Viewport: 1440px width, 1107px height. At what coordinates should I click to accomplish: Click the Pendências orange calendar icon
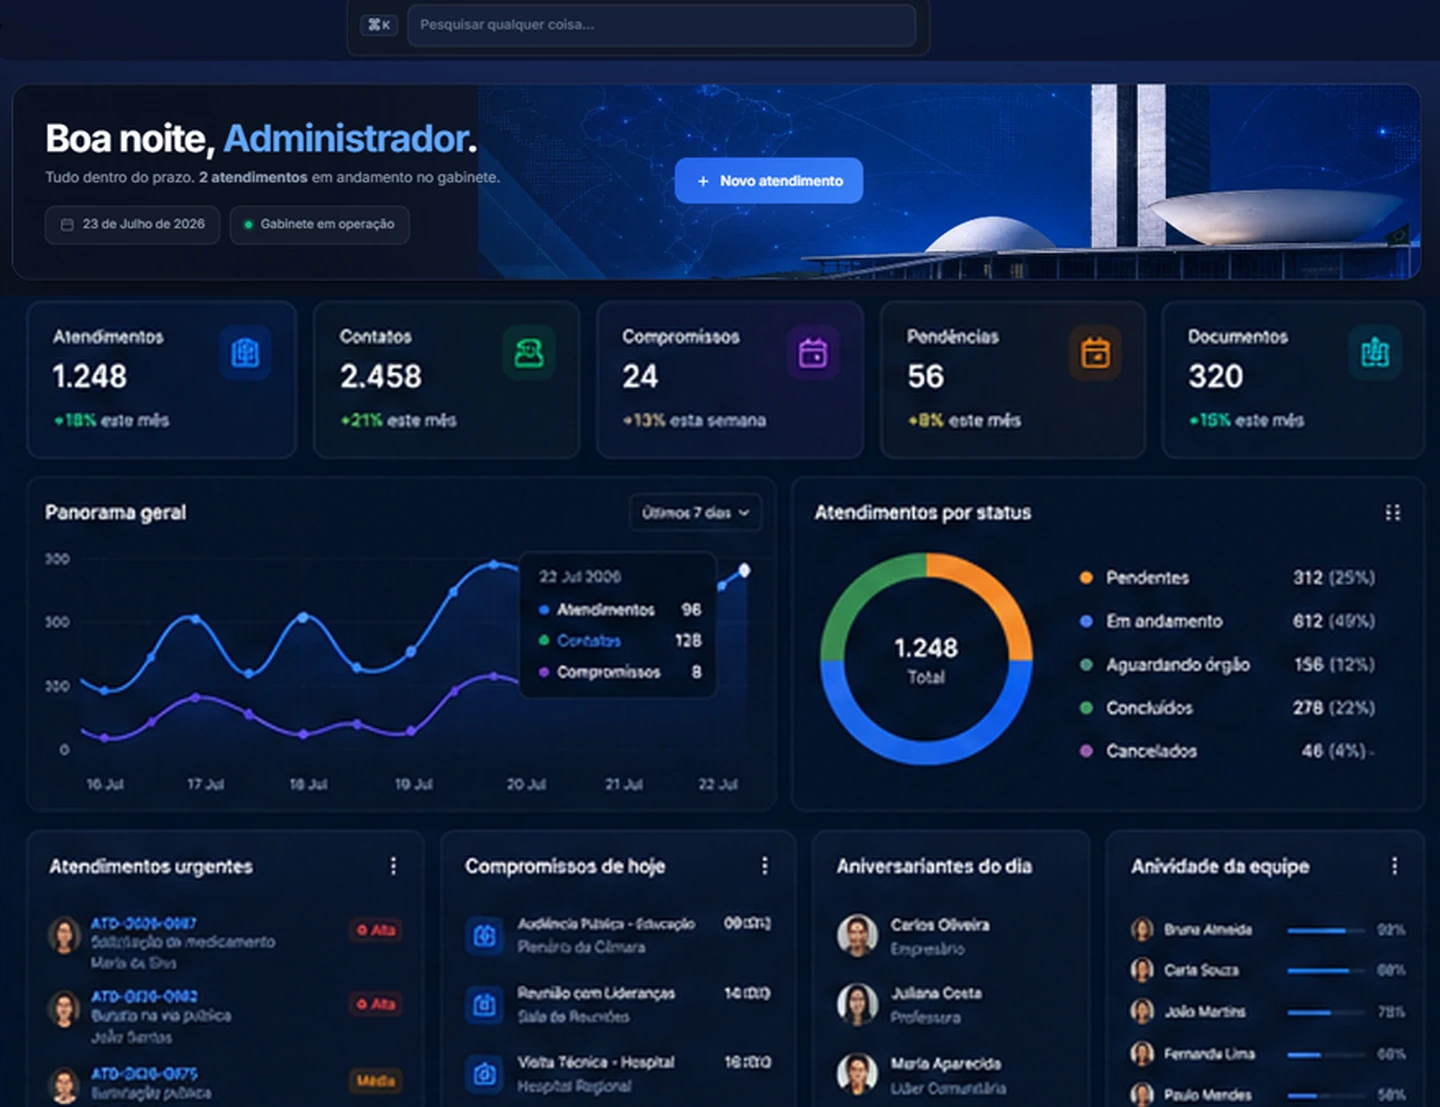coord(1095,353)
